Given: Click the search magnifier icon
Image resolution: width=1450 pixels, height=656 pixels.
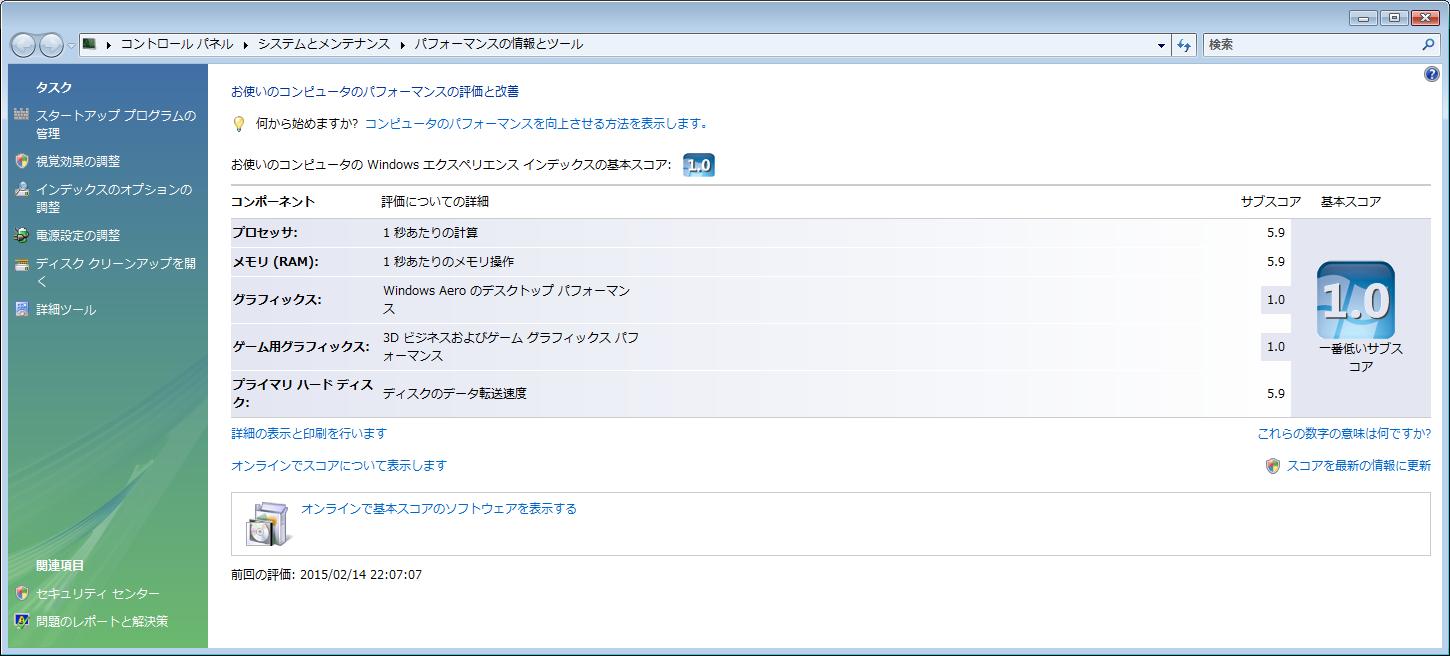Looking at the screenshot, I should 1428,45.
